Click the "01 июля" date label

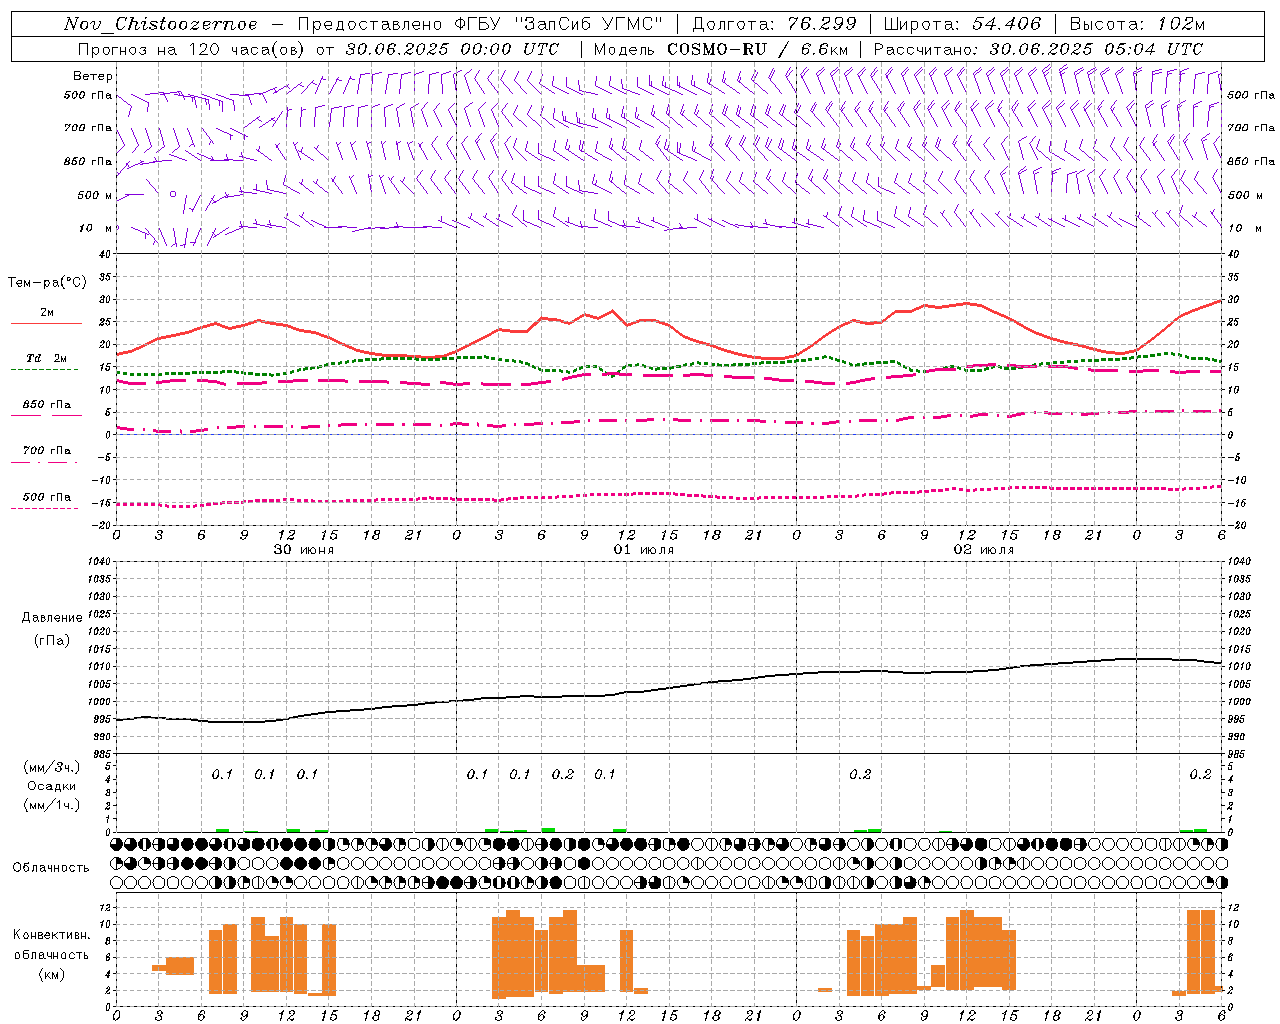click(x=644, y=550)
